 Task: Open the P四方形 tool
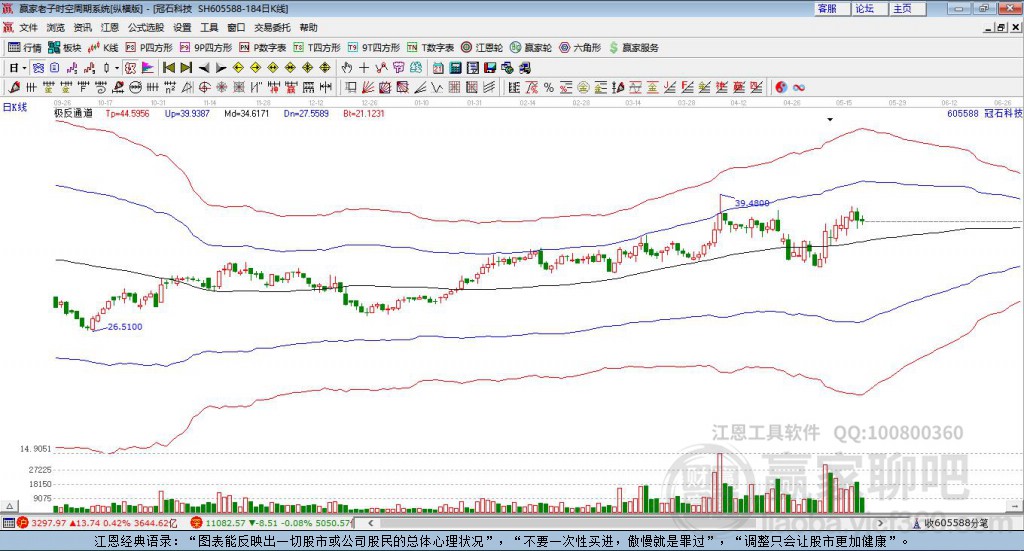pos(149,48)
